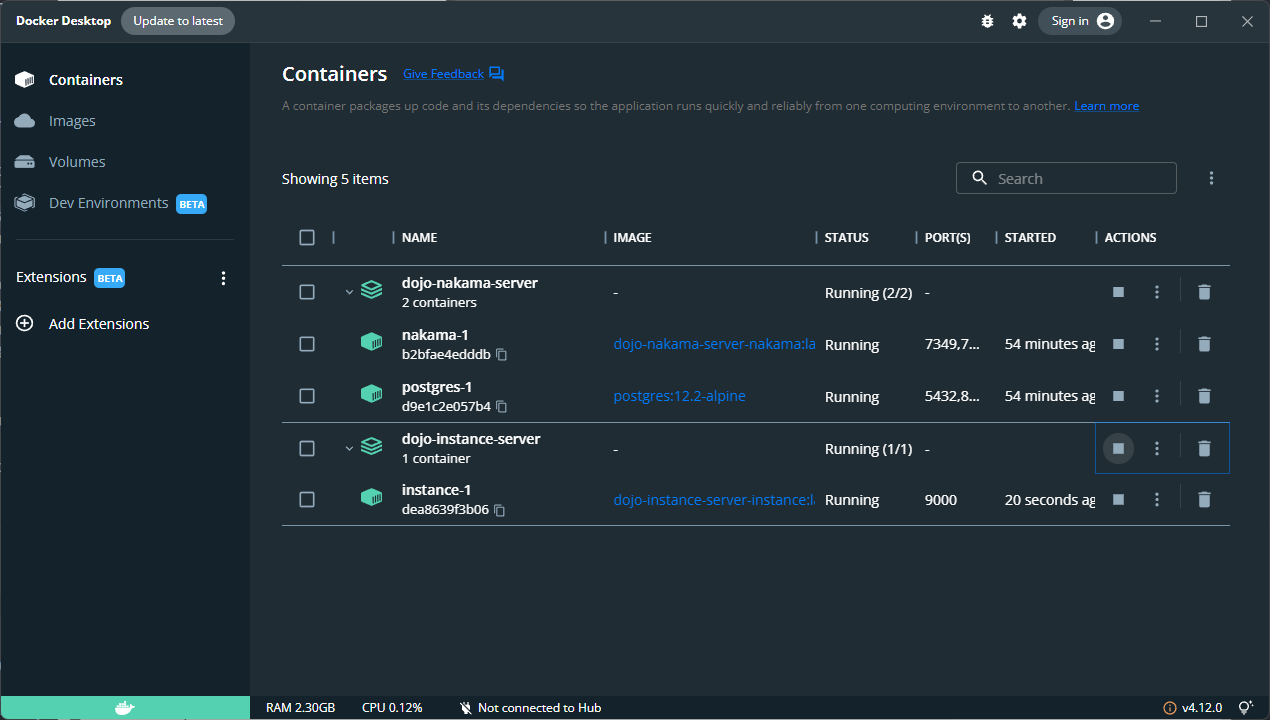The width and height of the screenshot is (1270, 720).
Task: Check the dojo-instance-server row checkbox
Action: [307, 448]
